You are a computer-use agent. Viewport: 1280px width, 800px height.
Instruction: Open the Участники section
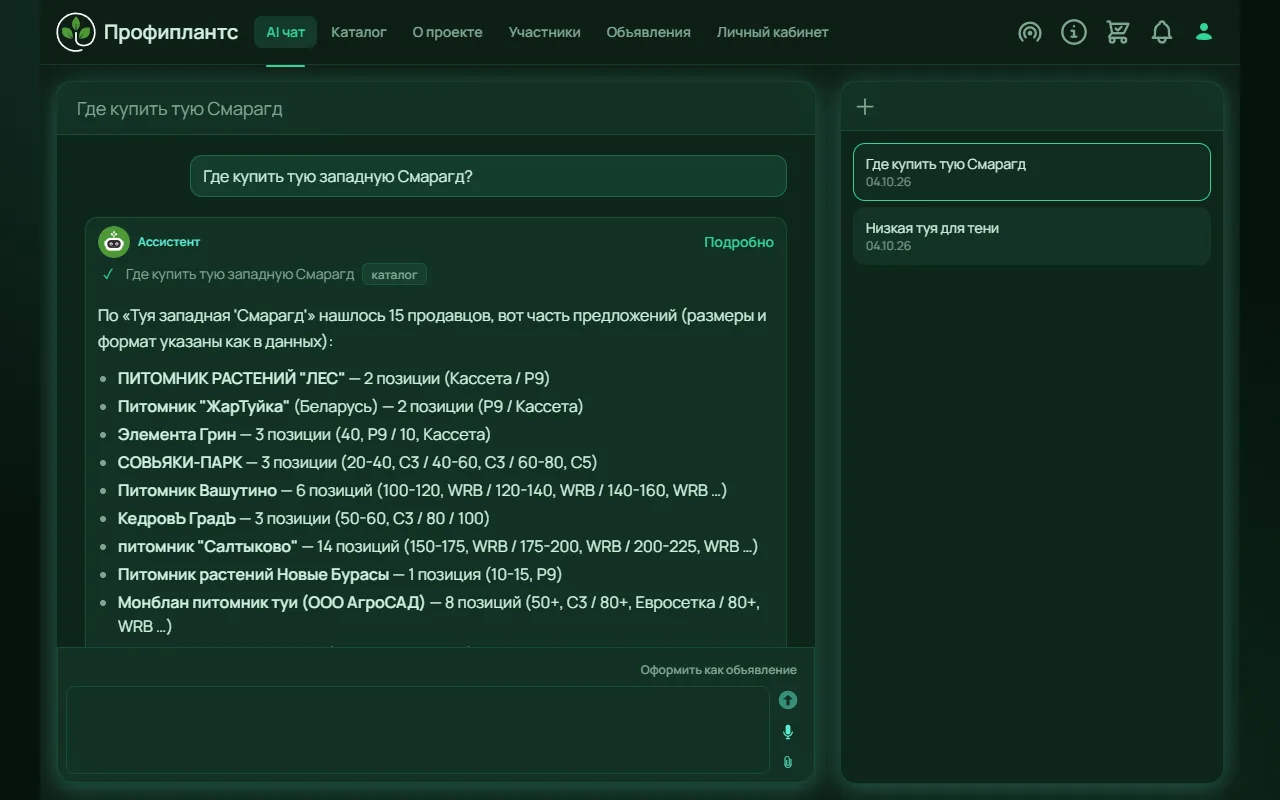pos(544,32)
